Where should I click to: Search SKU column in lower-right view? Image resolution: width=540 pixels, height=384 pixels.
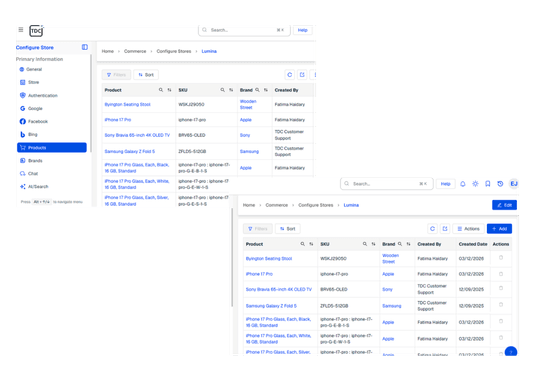click(365, 244)
